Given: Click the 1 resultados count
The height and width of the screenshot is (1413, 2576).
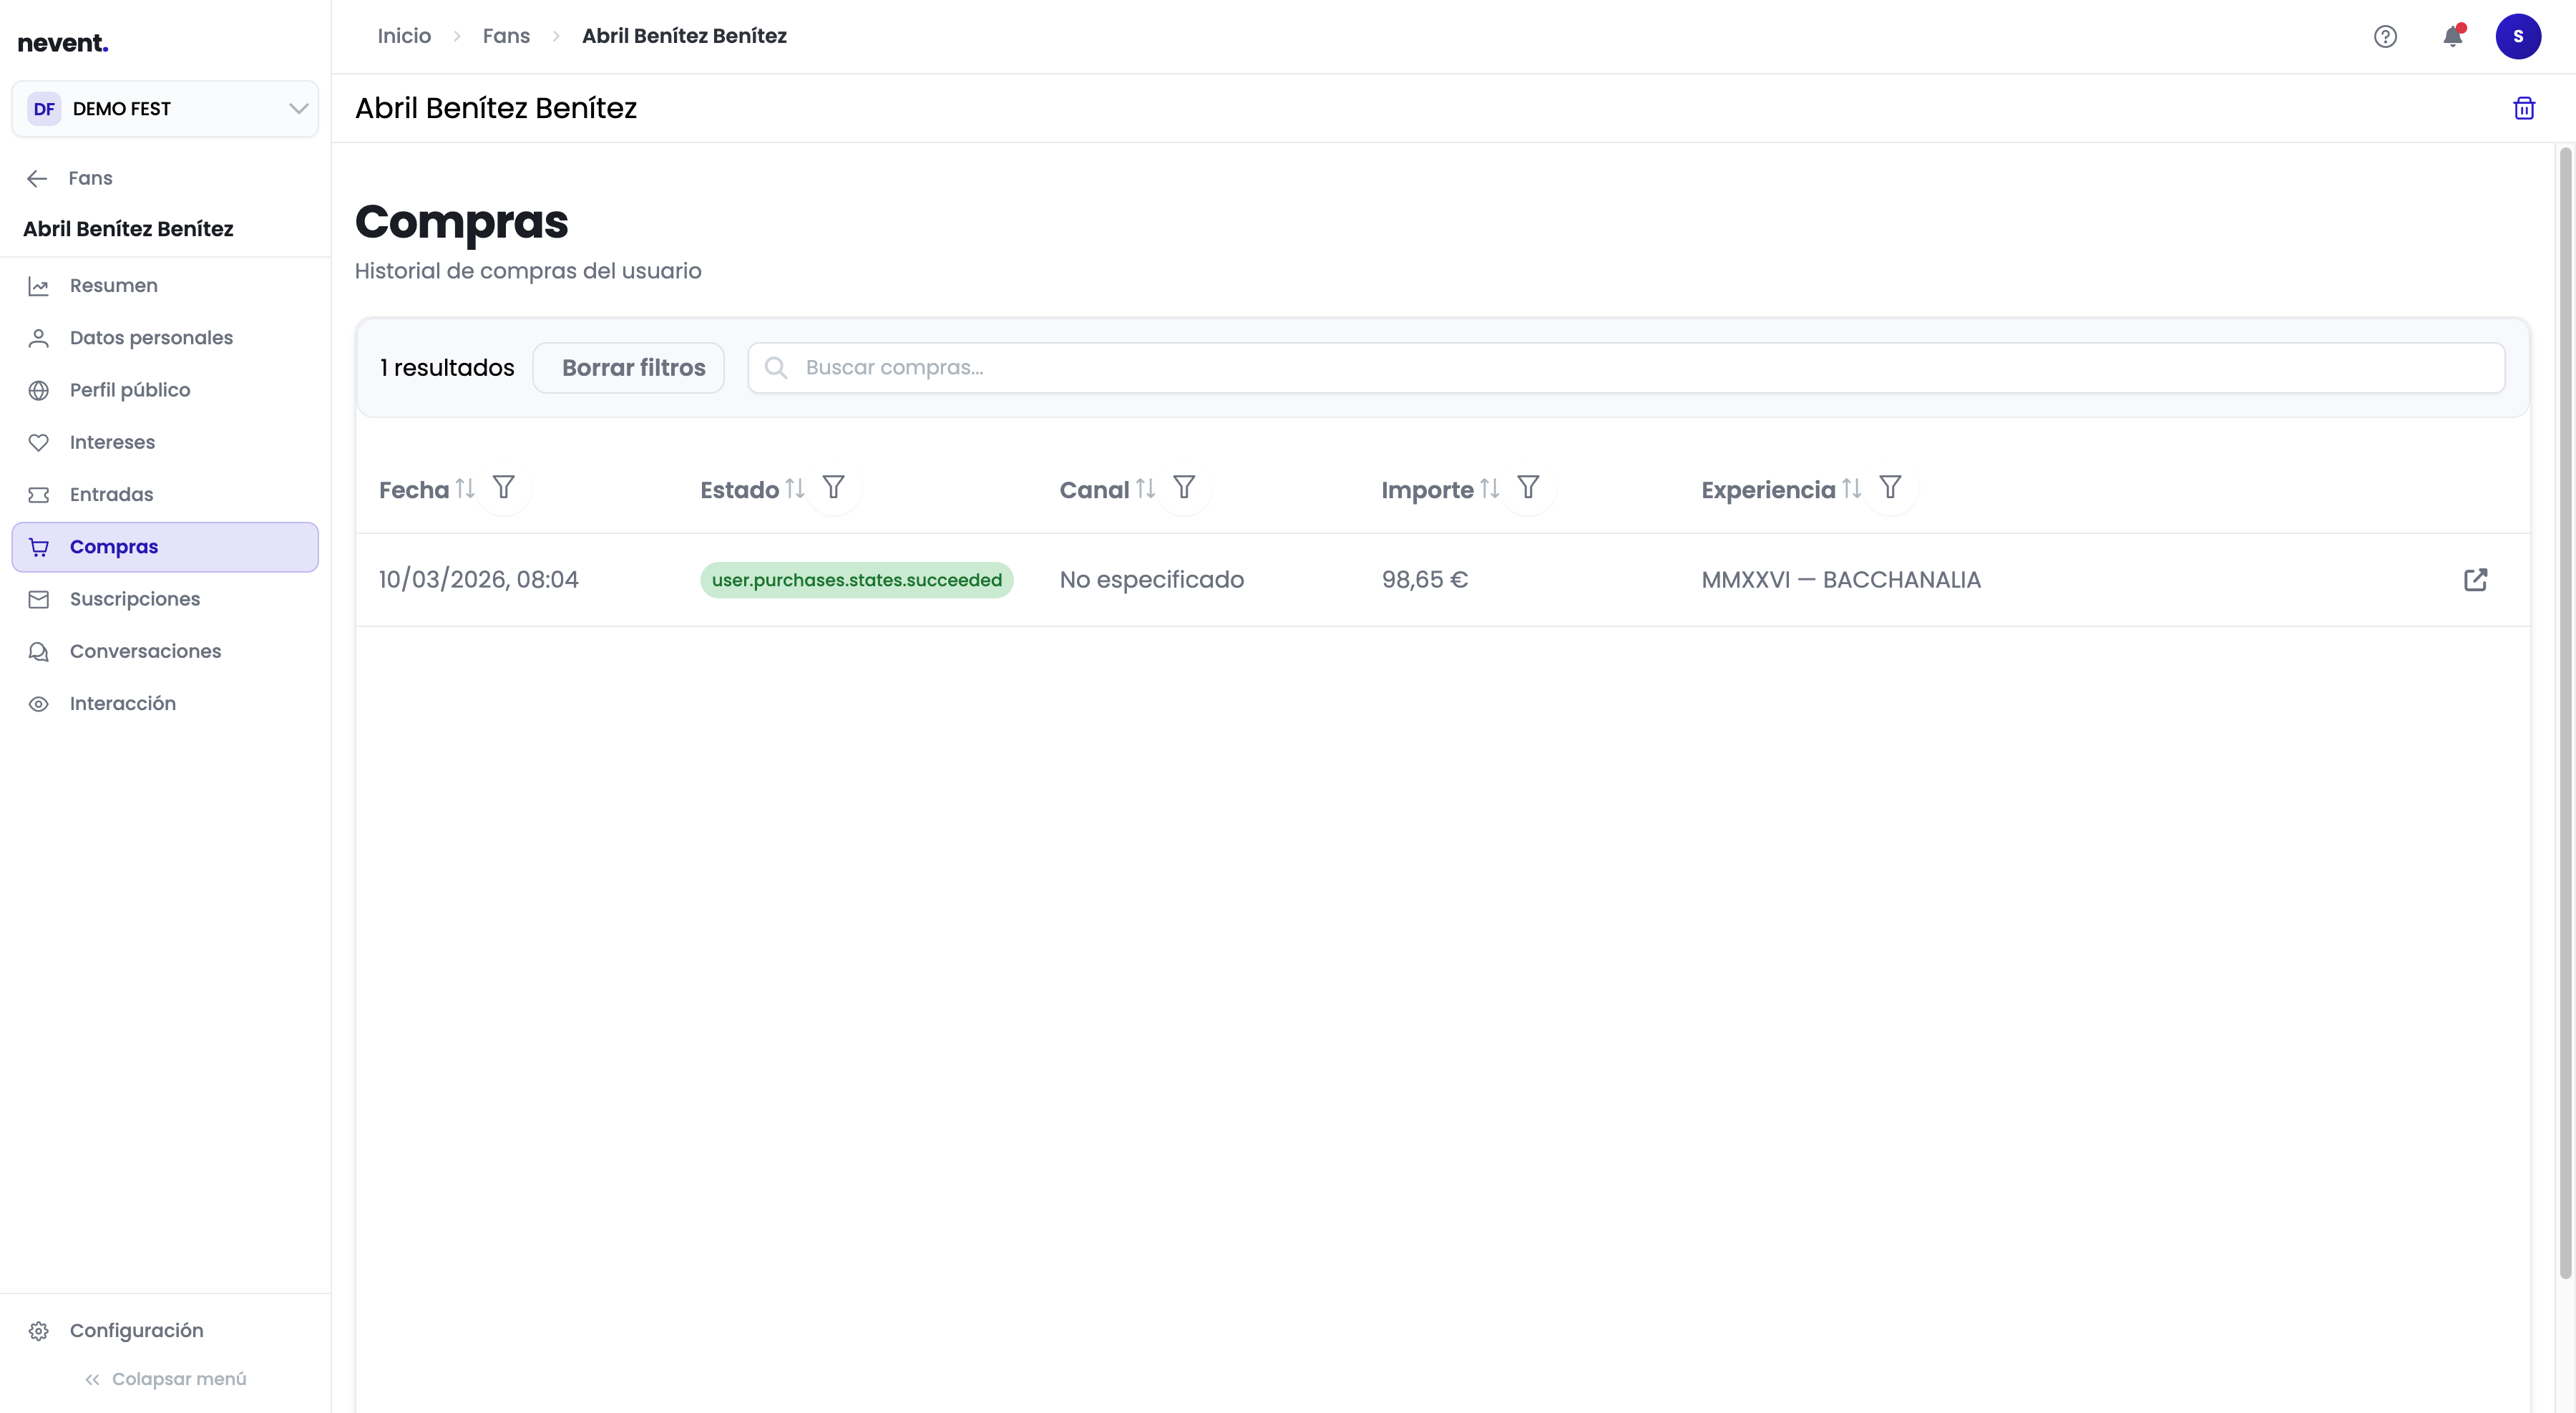Looking at the screenshot, I should click(x=447, y=368).
